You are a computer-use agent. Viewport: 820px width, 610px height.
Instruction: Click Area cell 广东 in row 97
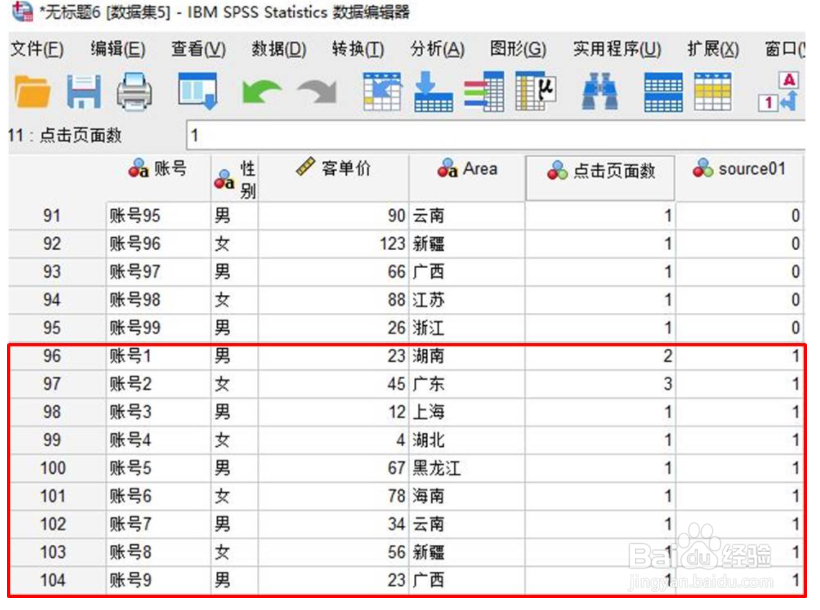click(467, 384)
